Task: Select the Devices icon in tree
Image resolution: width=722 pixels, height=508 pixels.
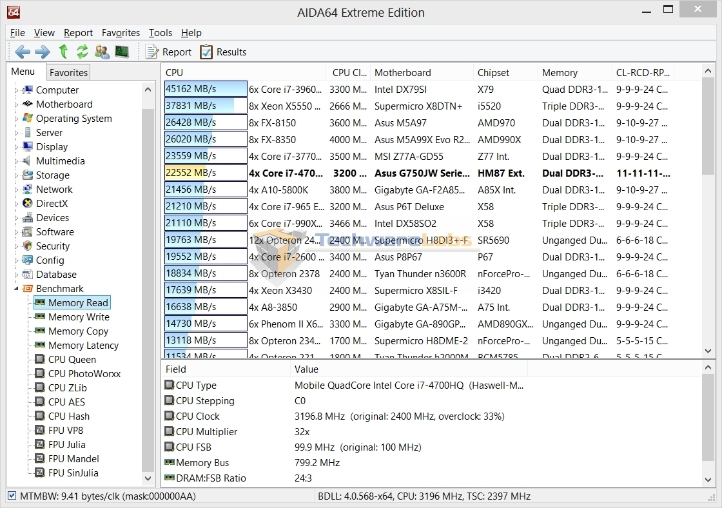Action: [x=28, y=217]
